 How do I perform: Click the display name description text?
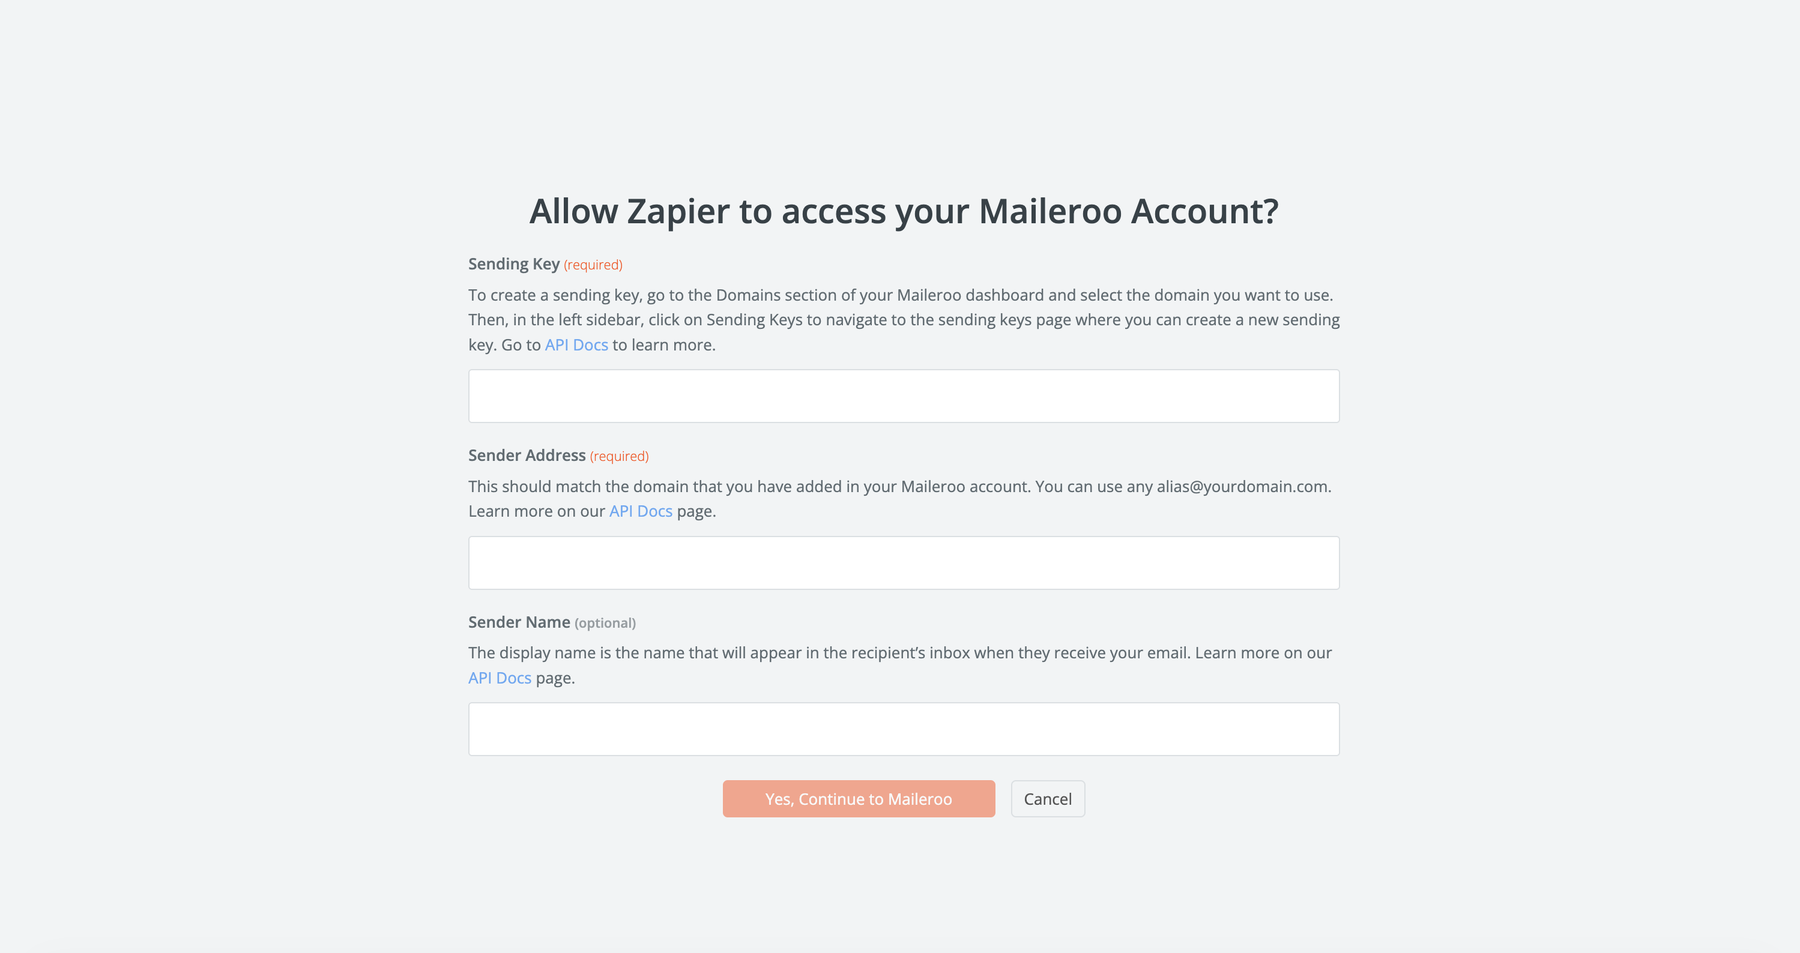(x=828, y=653)
